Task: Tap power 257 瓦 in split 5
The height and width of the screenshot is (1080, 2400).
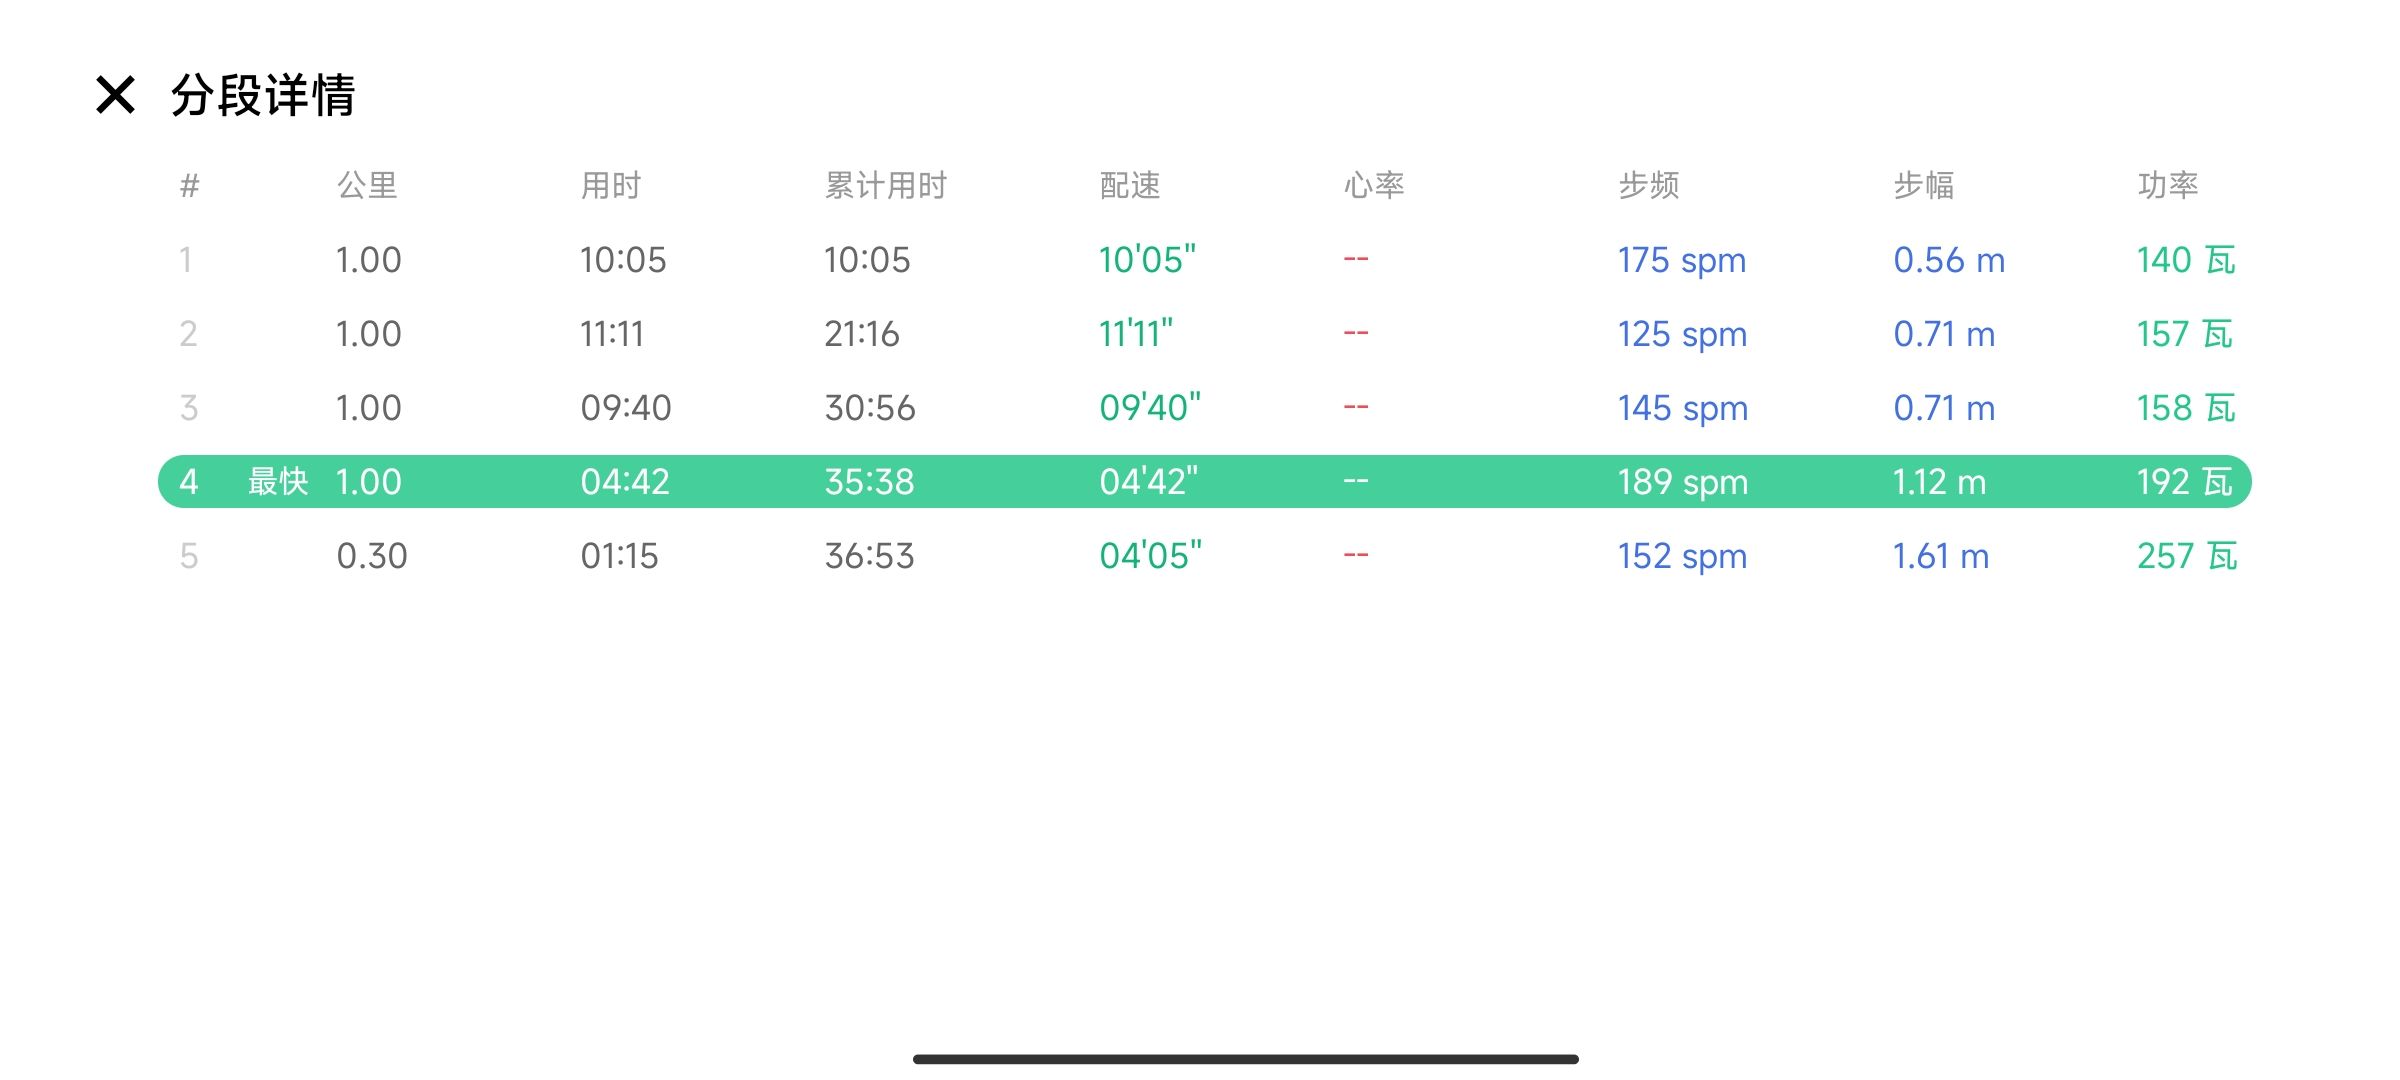Action: [x=2187, y=556]
